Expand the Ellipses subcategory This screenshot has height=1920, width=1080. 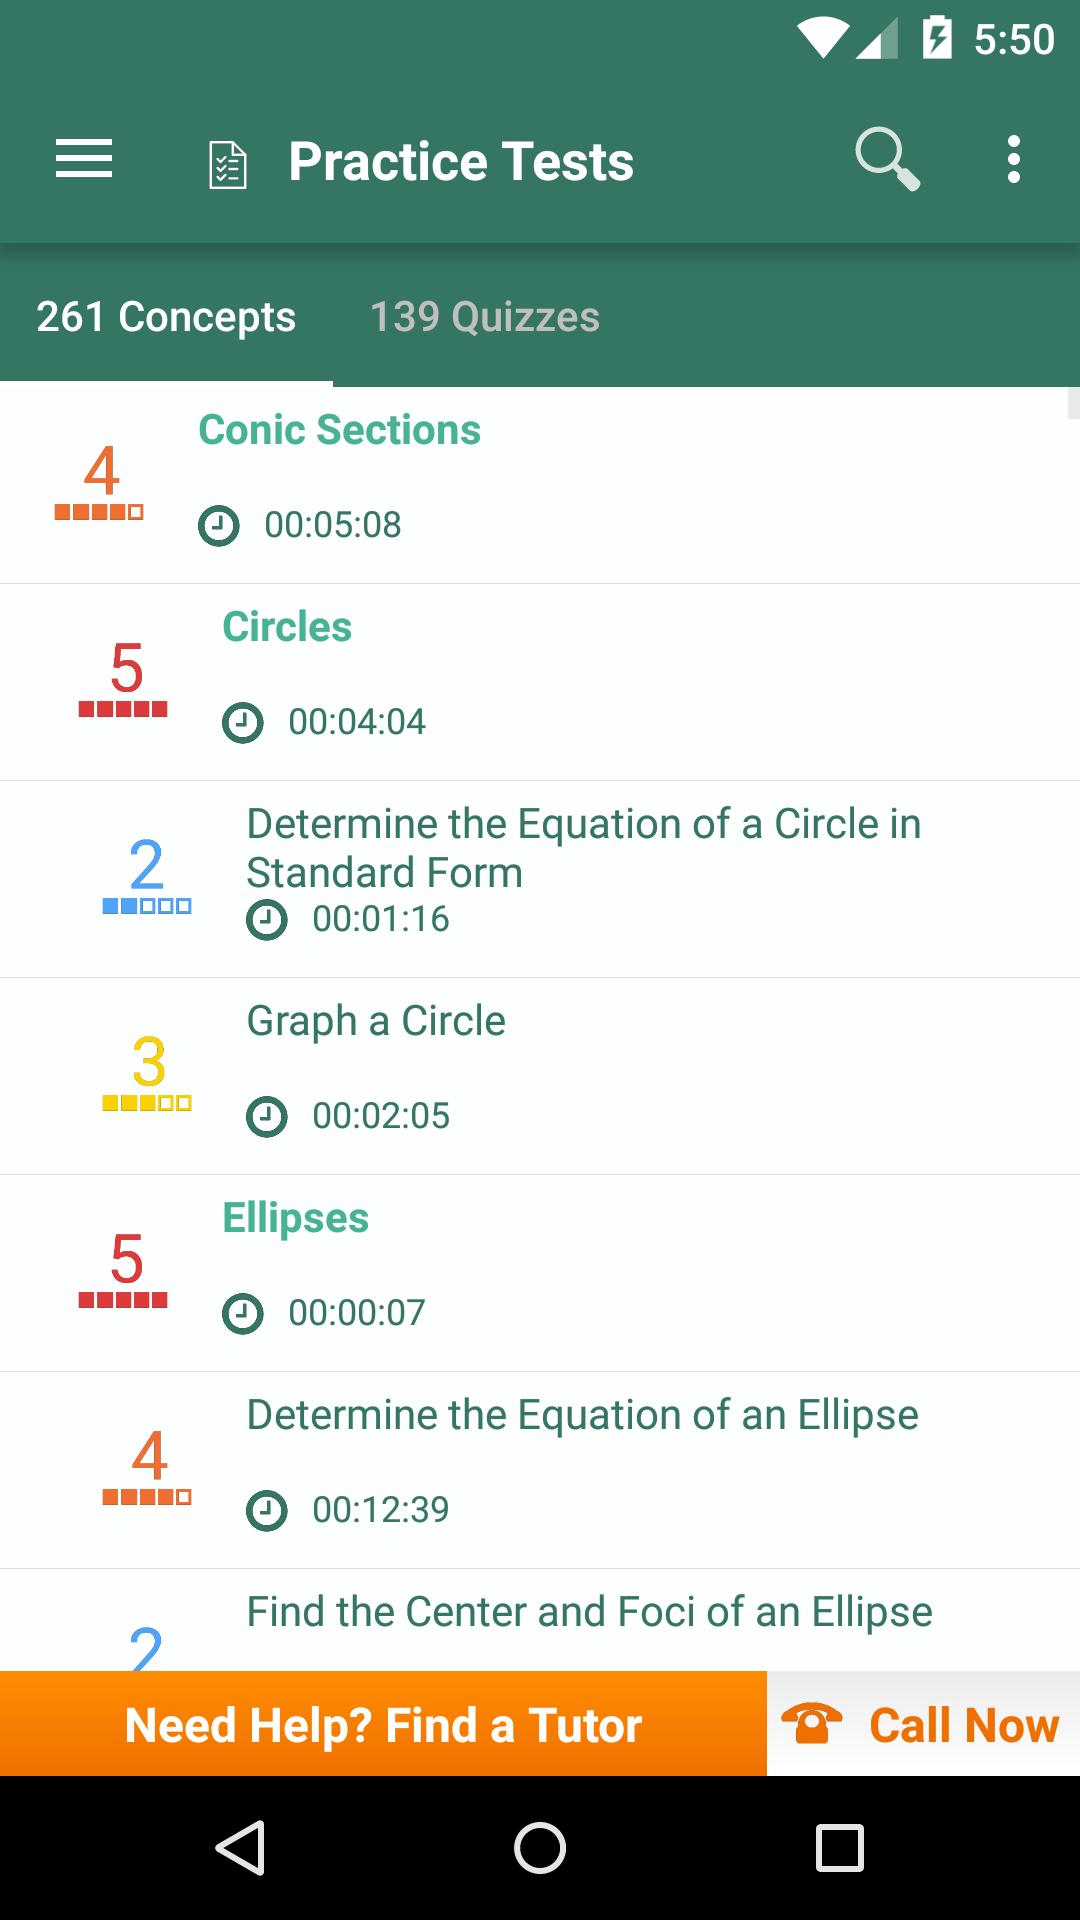click(x=540, y=1273)
